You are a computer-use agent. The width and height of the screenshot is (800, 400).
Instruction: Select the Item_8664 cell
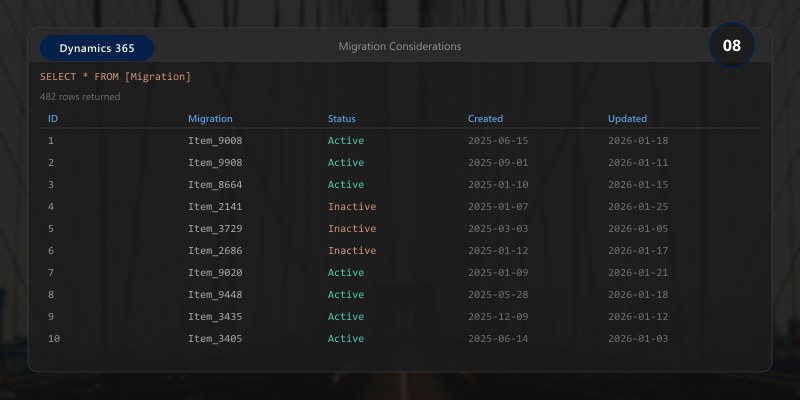215,184
